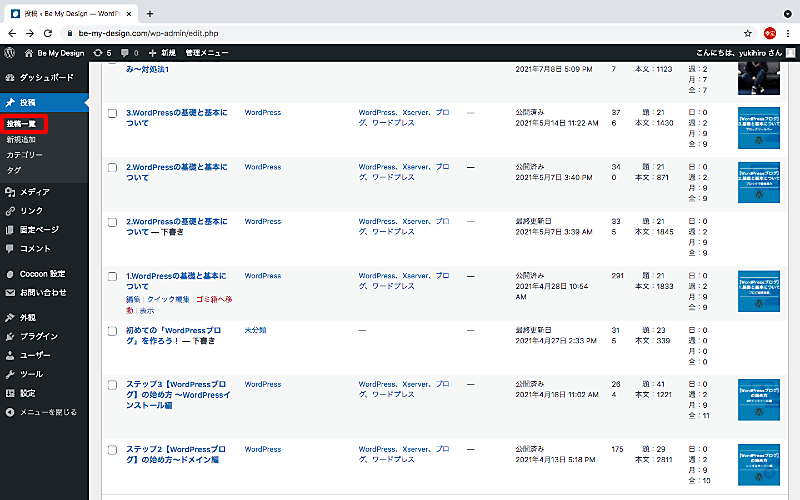
Task: Tick checkbox for 3.WordPressの基礎と基本について post
Action: 112,113
